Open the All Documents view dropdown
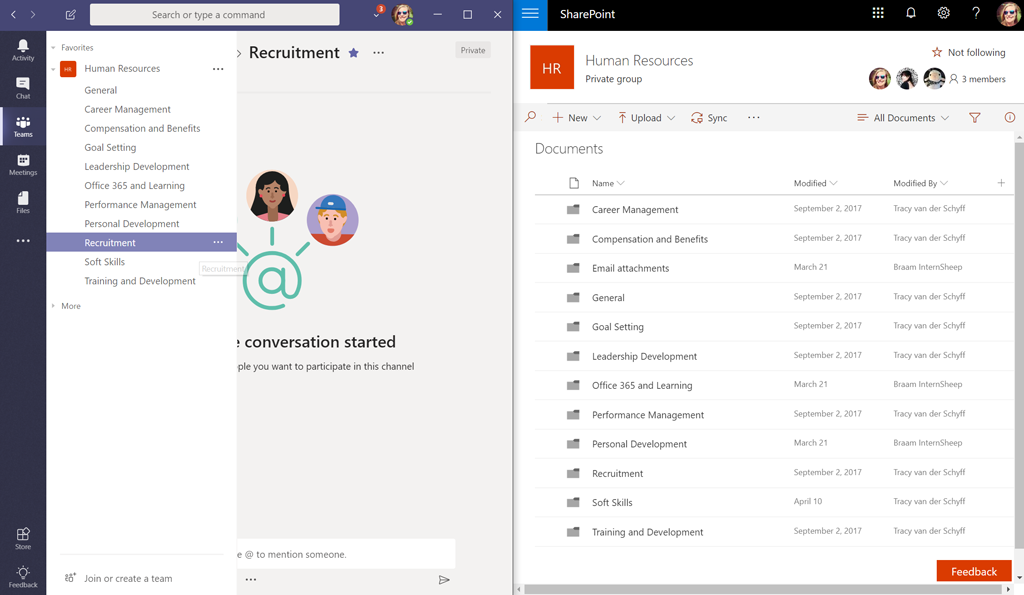 (x=903, y=118)
